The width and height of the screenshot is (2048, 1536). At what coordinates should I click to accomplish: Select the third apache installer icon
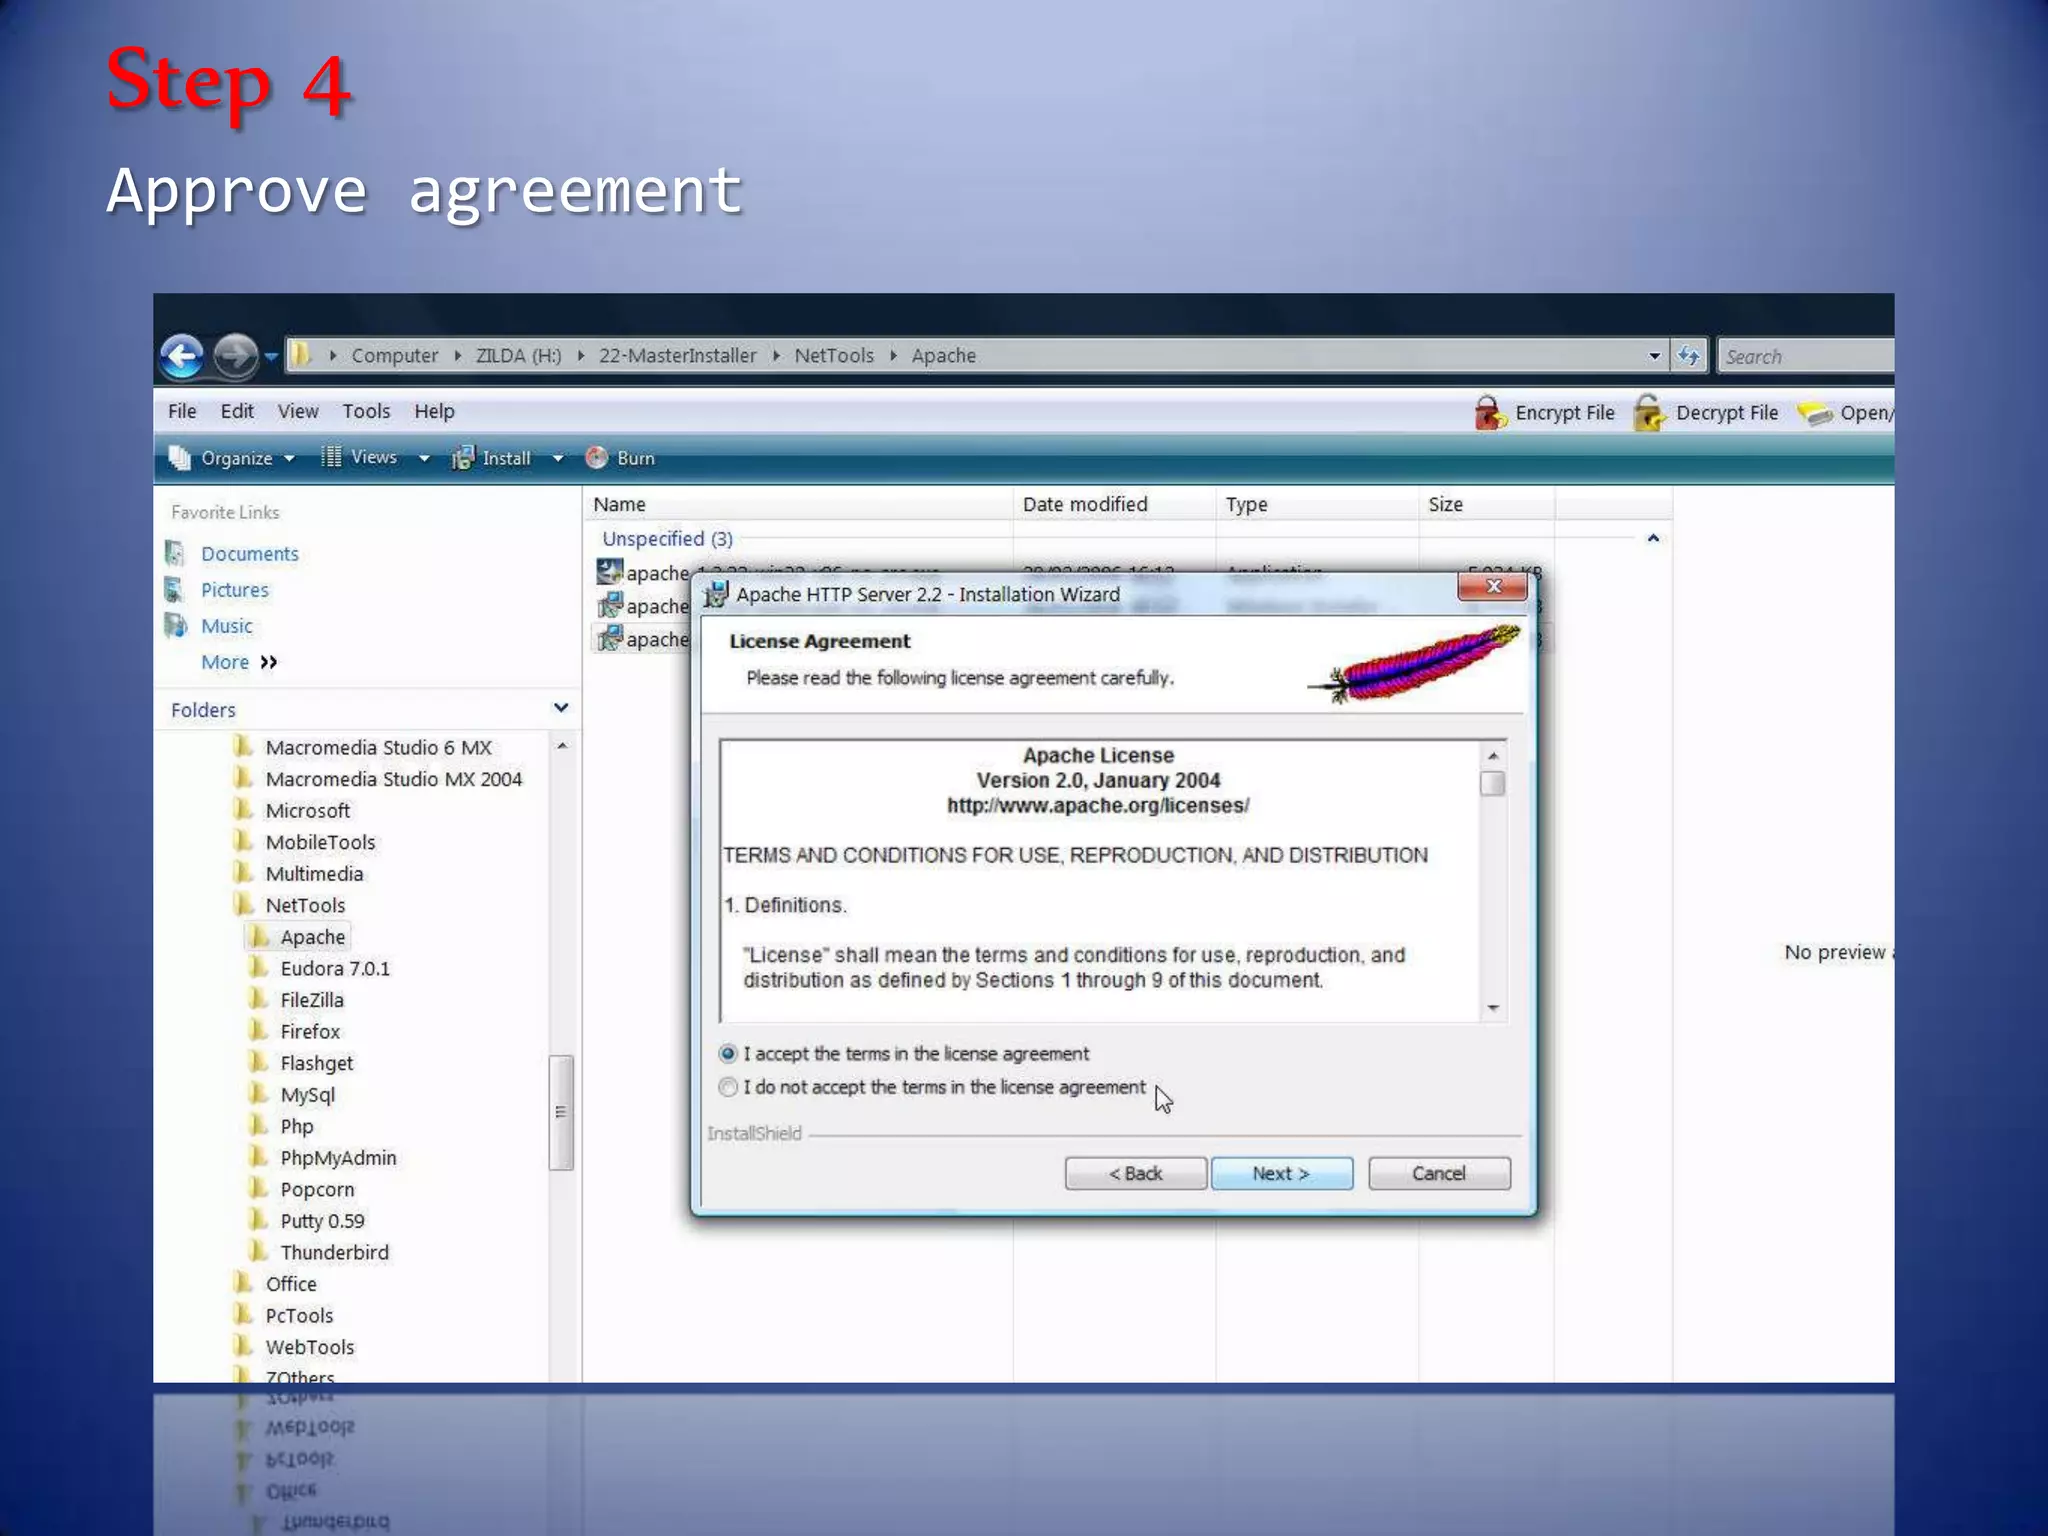[x=609, y=638]
